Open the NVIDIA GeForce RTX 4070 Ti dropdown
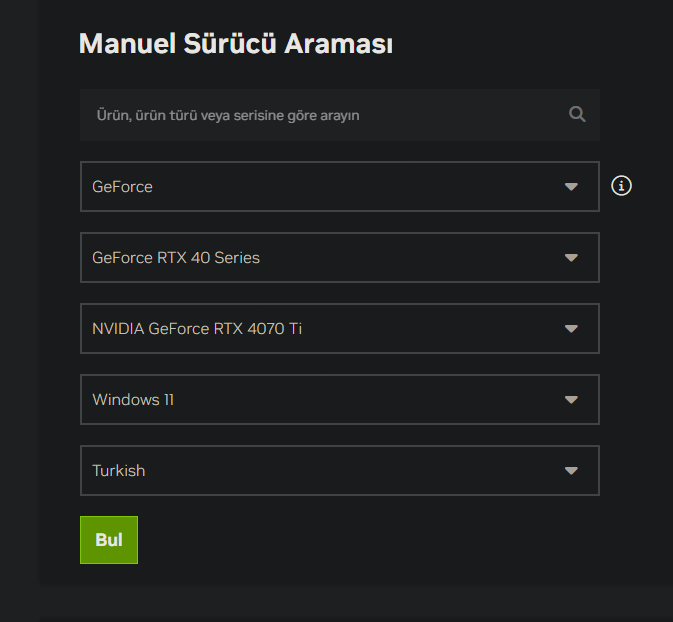The image size is (673, 622). [340, 328]
